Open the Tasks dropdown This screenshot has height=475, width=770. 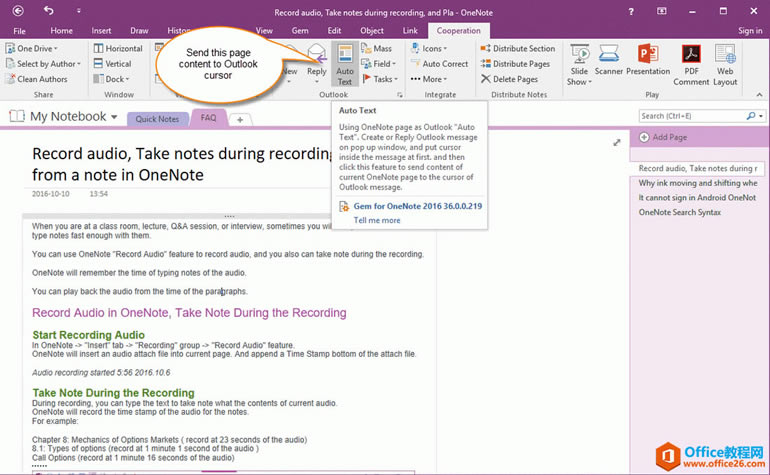[380, 79]
